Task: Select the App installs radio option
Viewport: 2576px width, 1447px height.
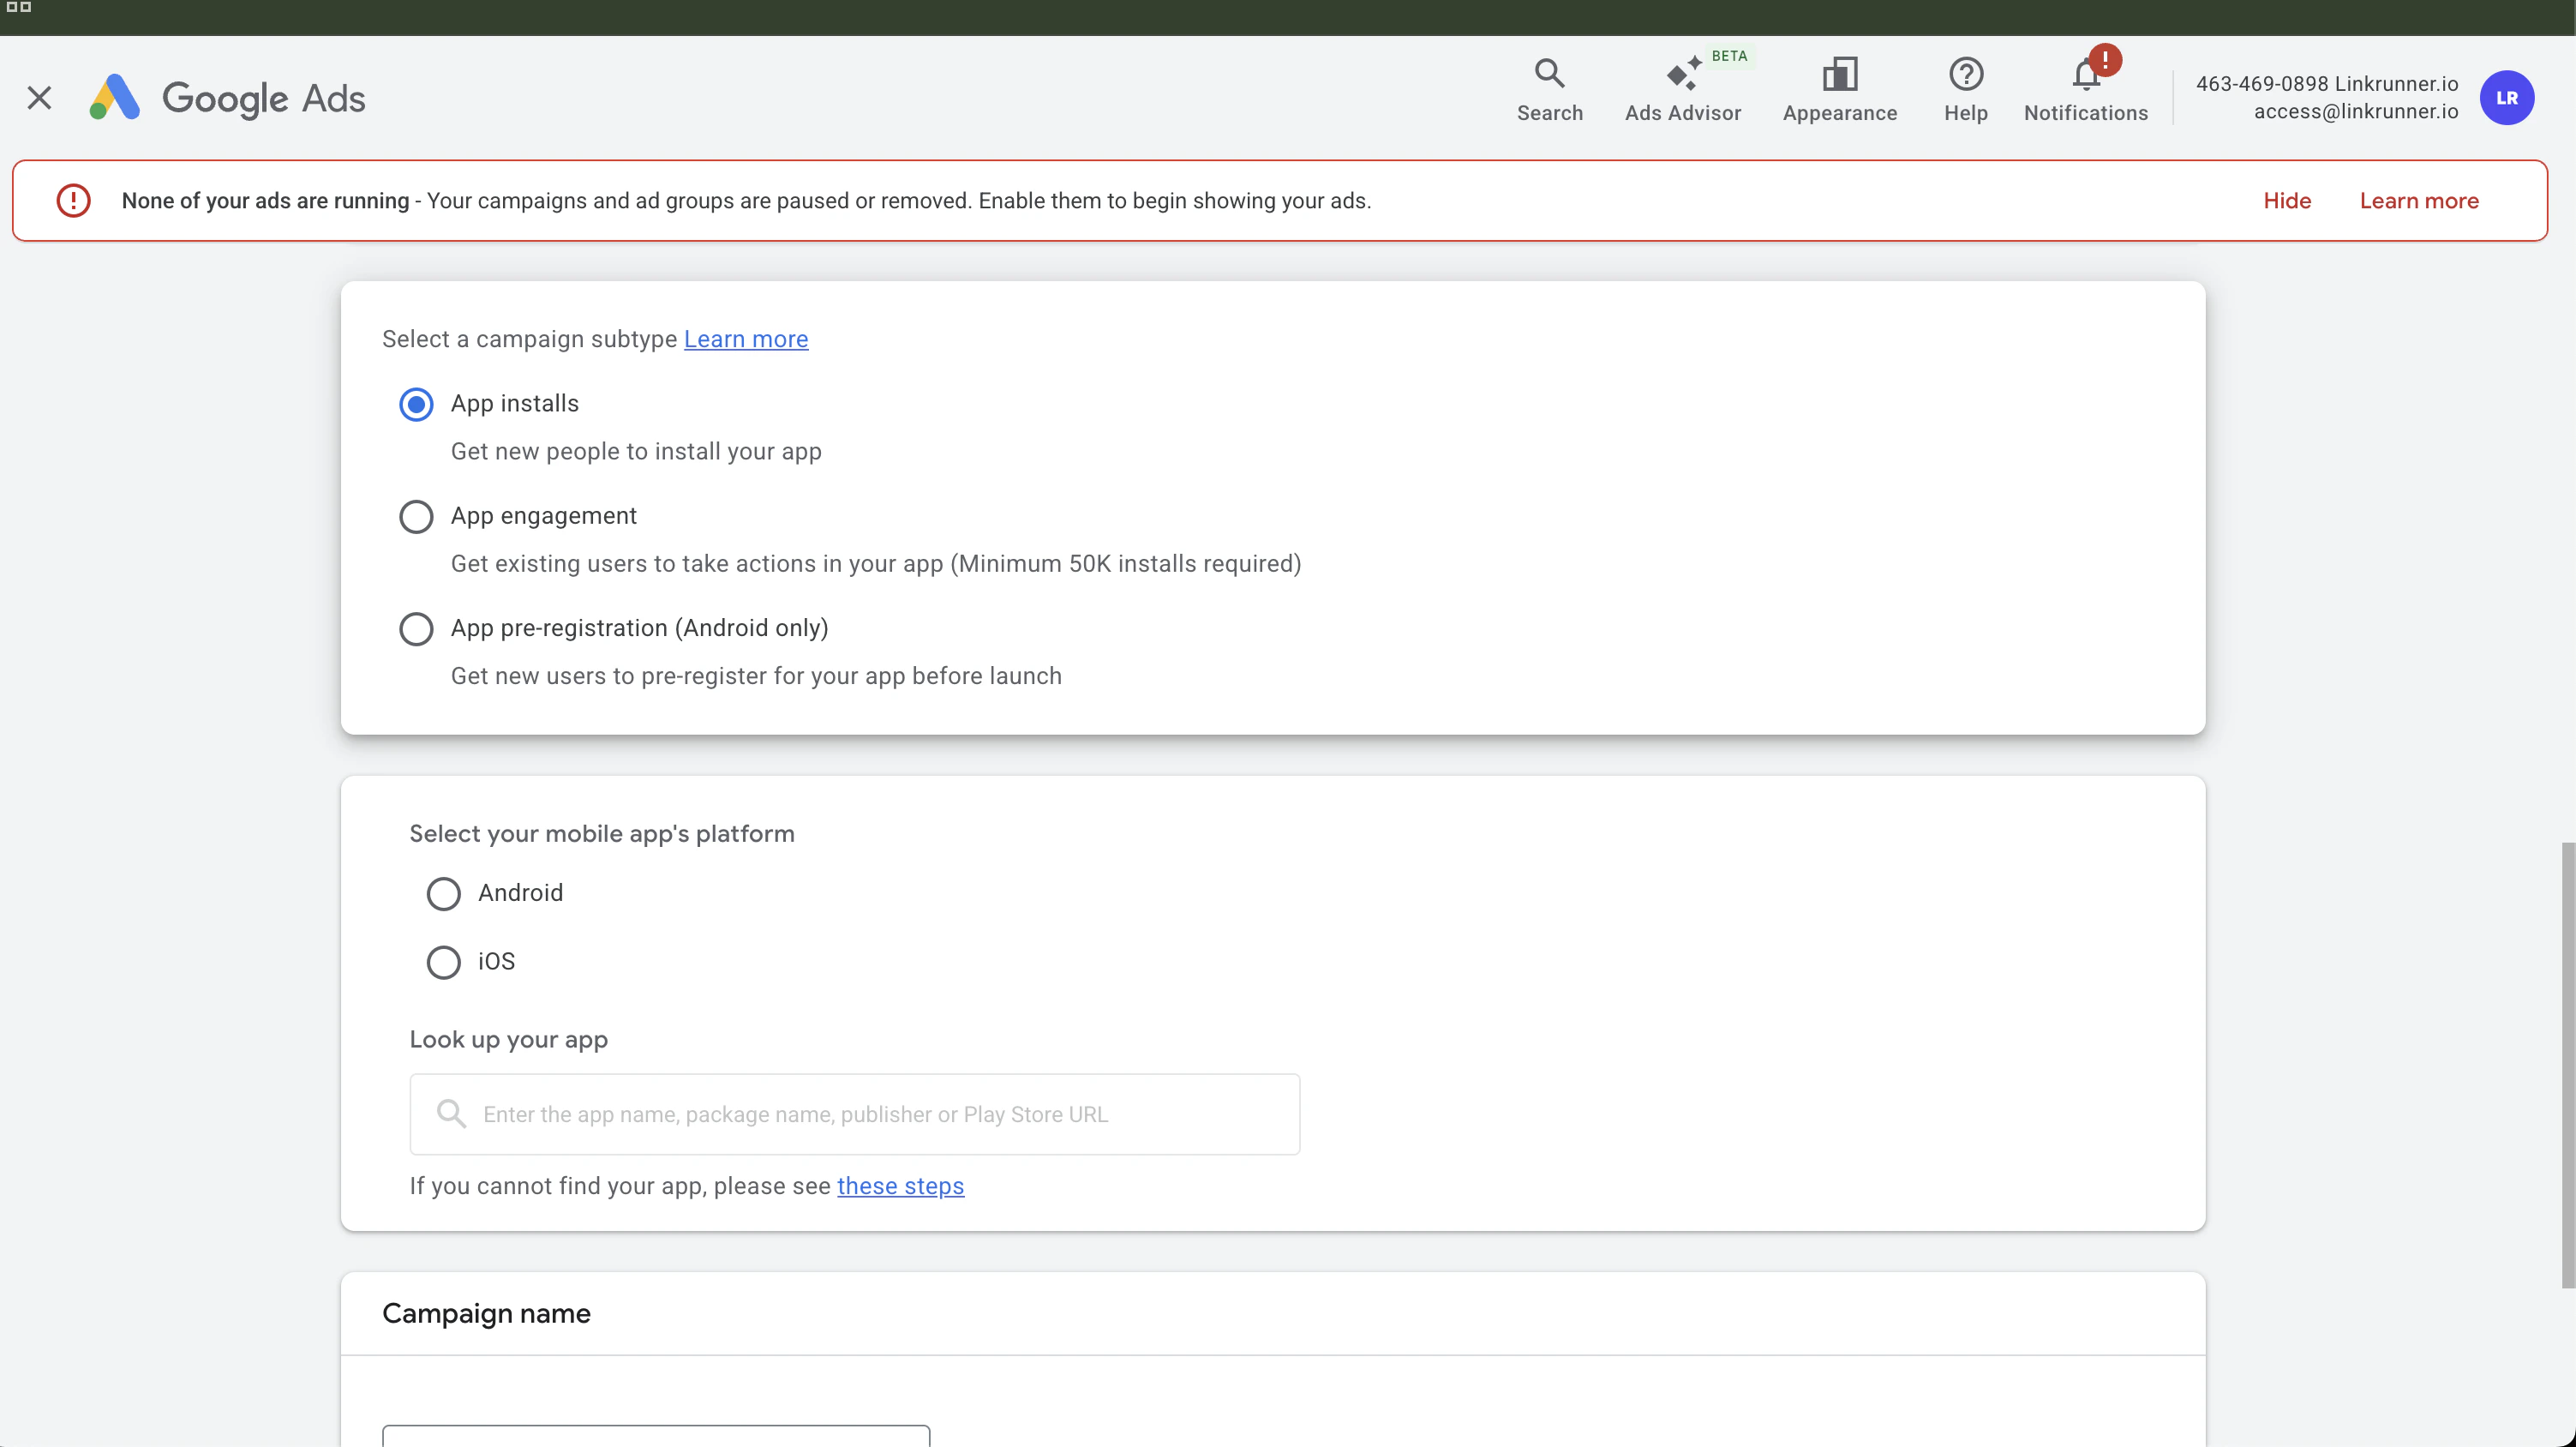Action: pyautogui.click(x=416, y=404)
